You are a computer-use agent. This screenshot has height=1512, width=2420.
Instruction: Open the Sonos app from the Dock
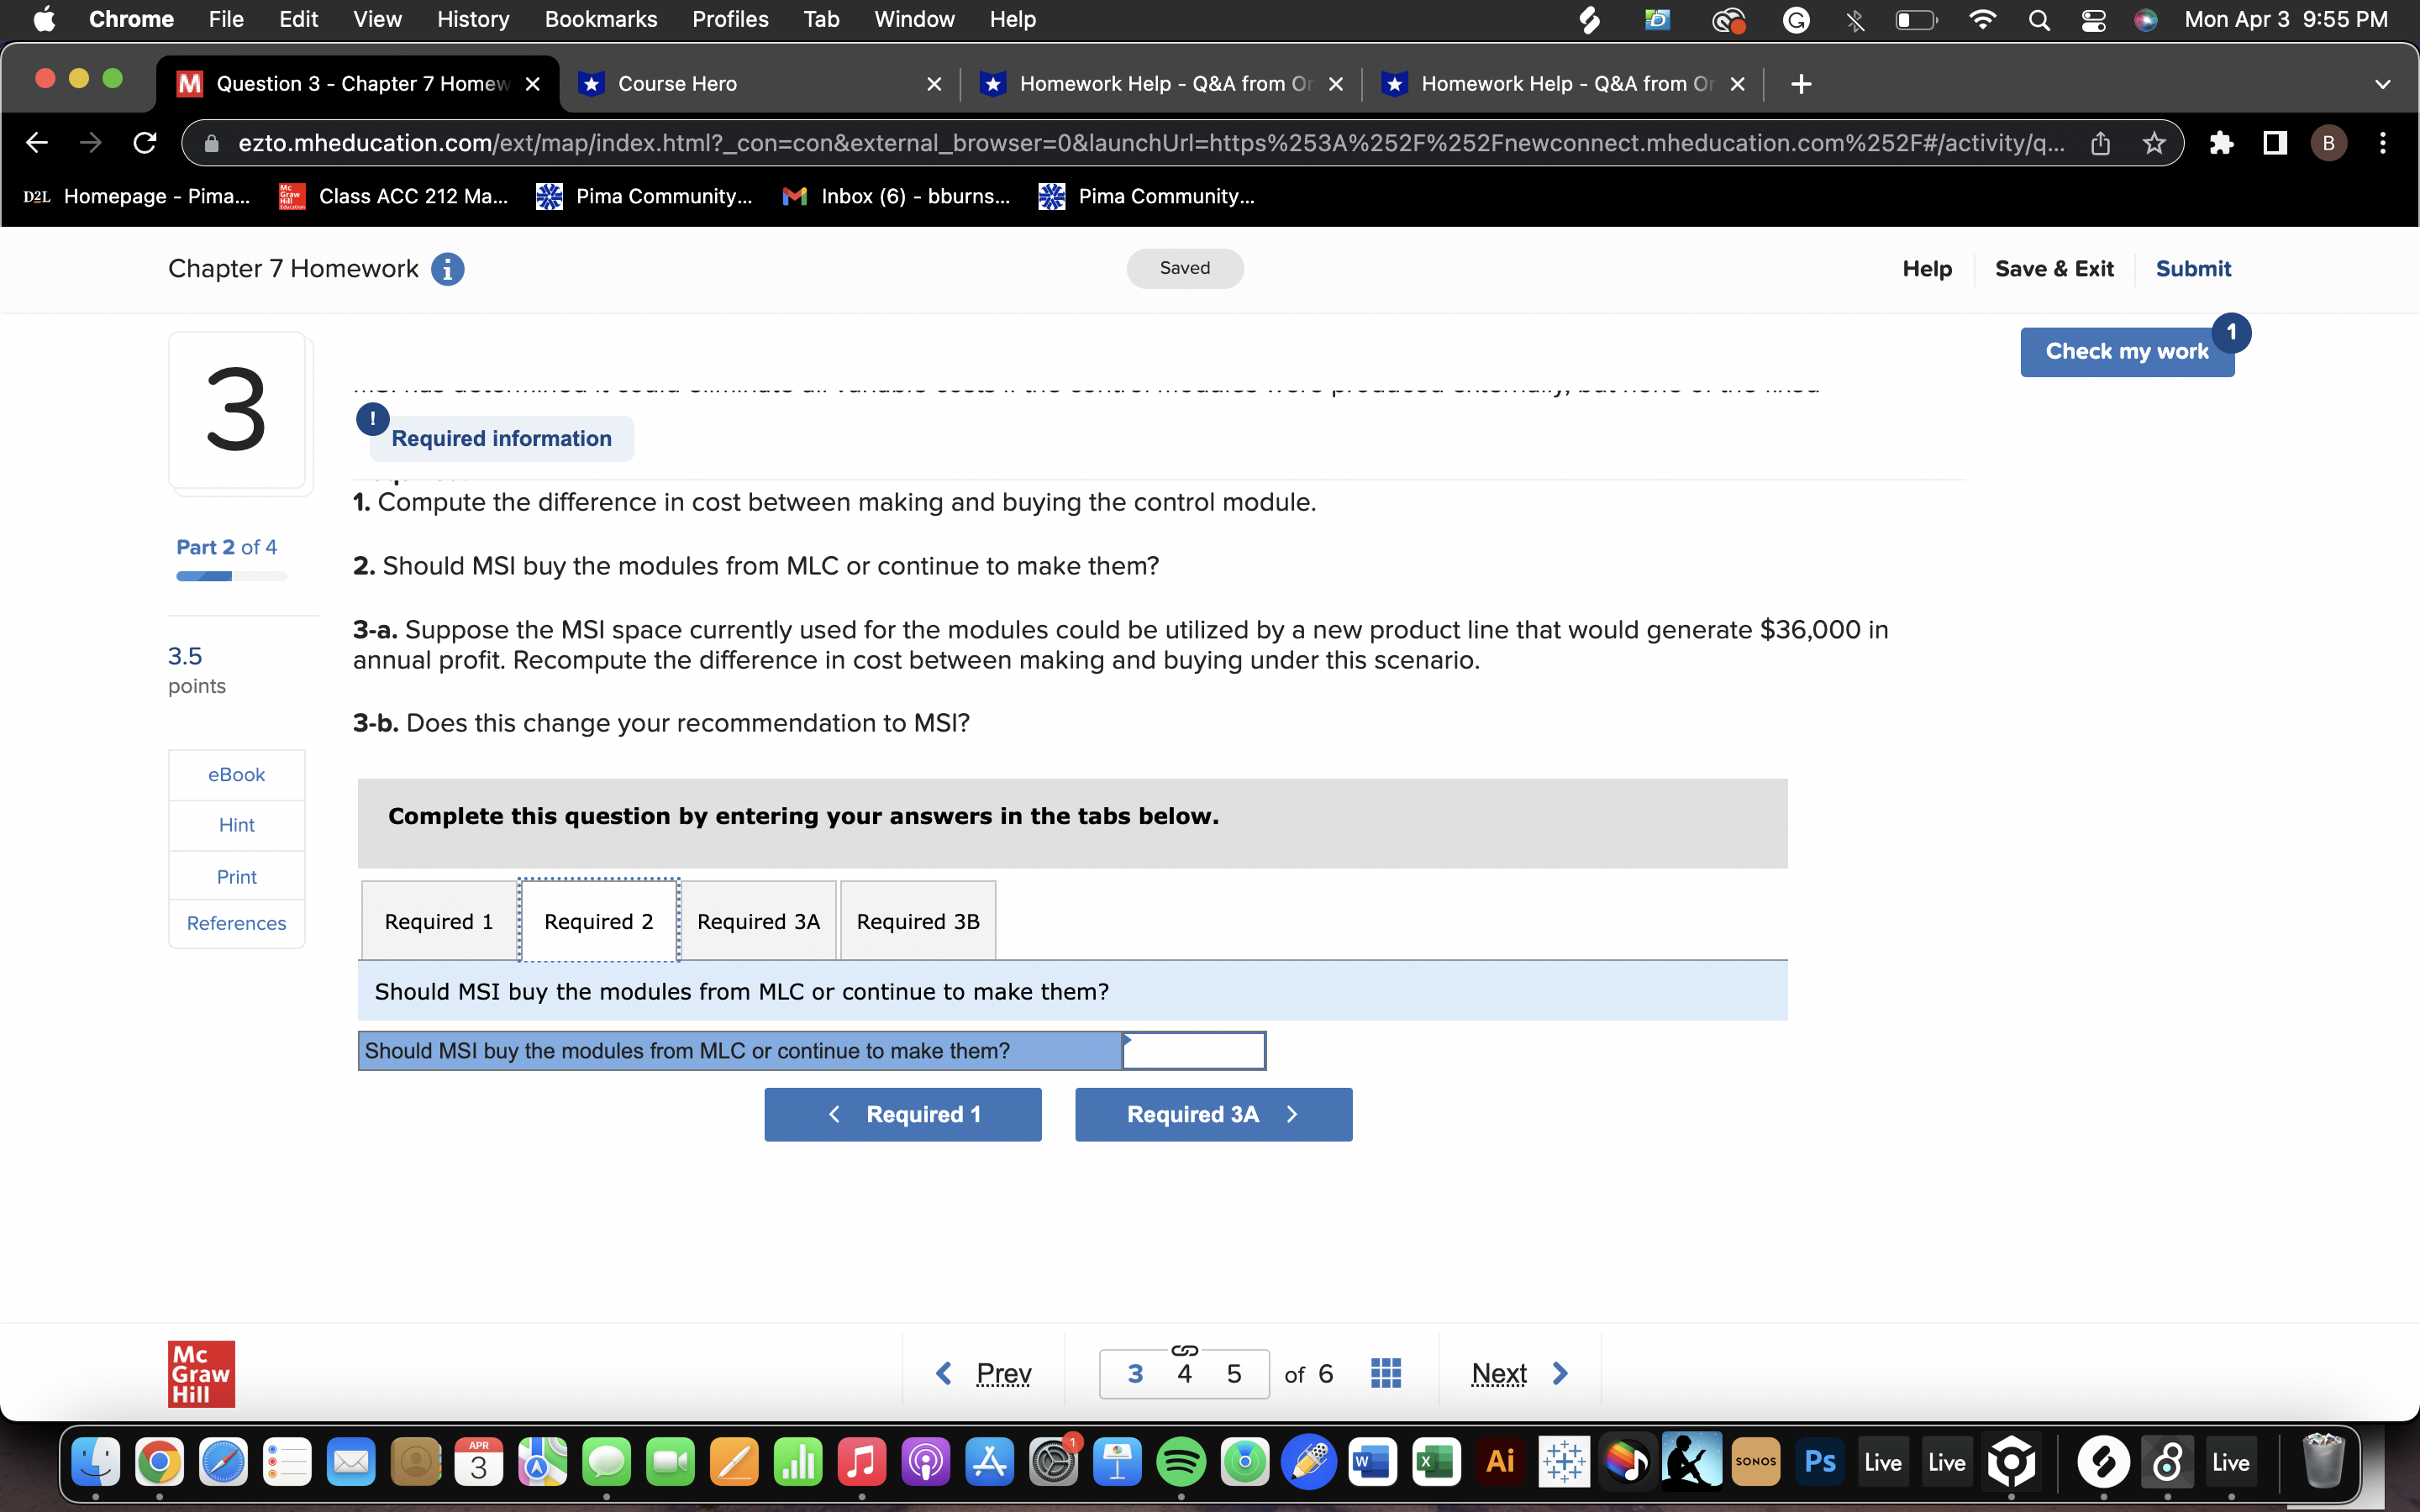tap(1757, 1461)
